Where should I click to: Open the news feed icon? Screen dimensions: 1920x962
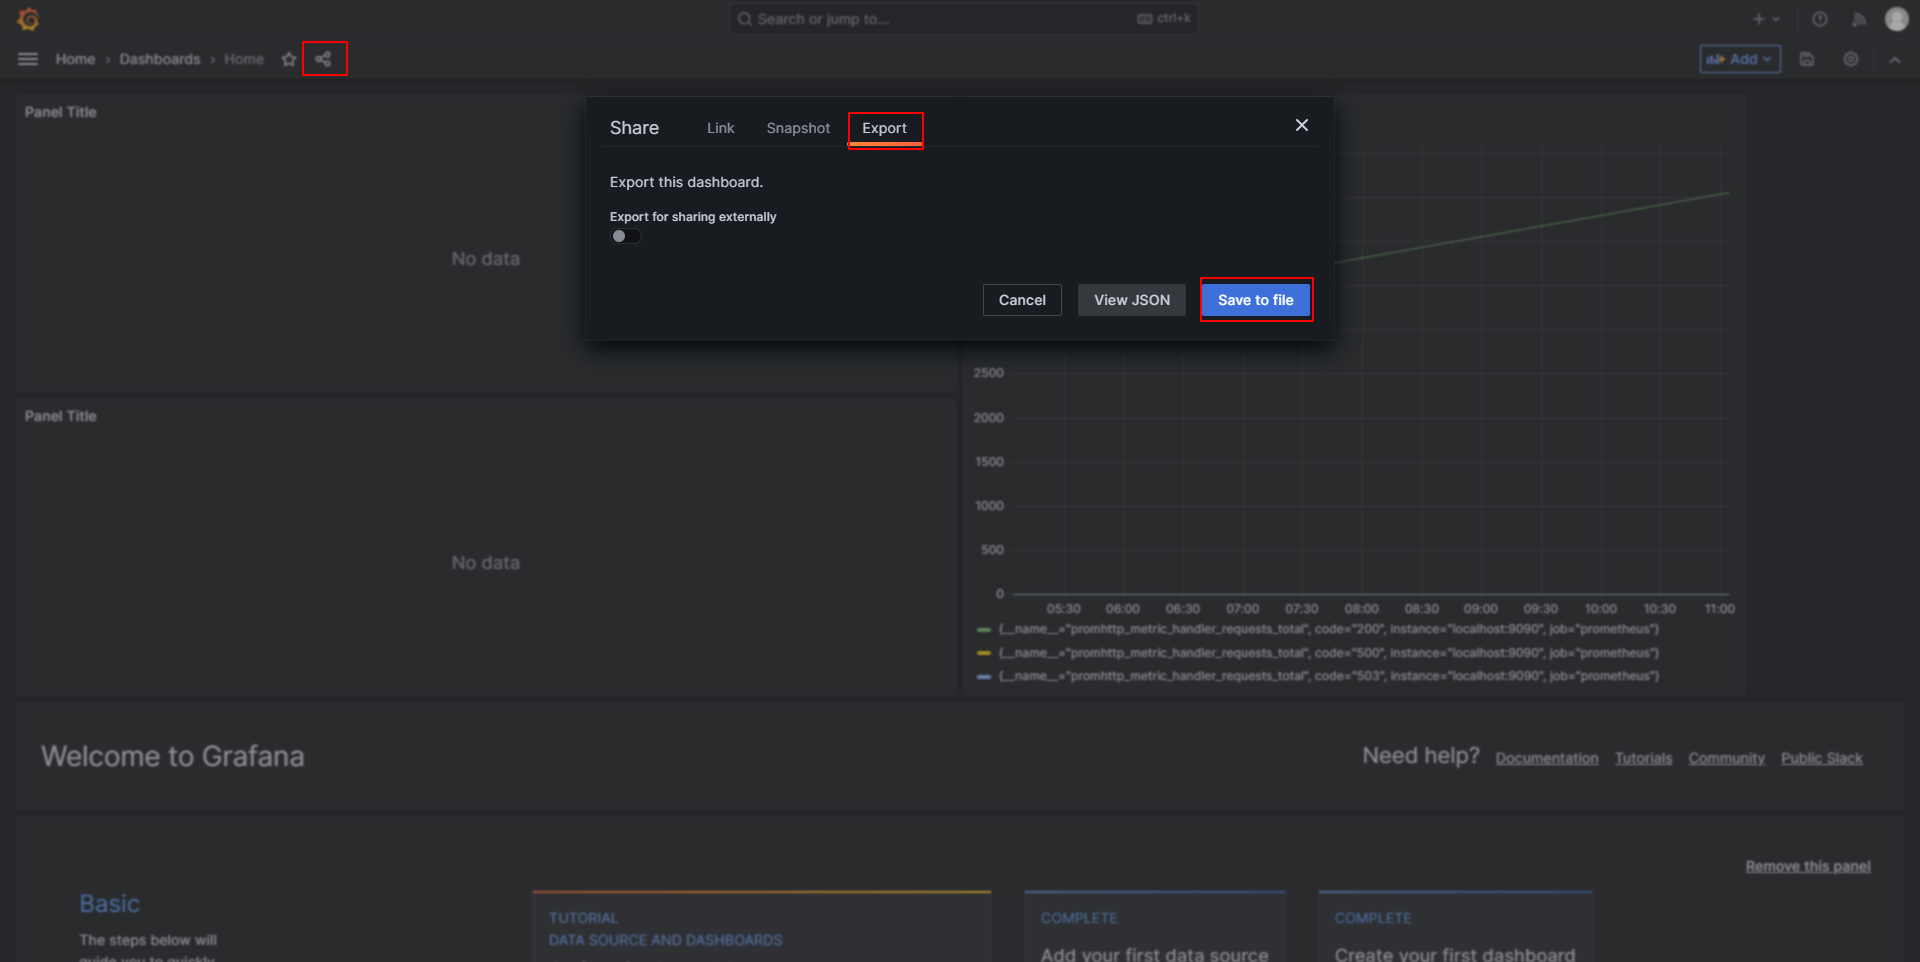[1859, 19]
